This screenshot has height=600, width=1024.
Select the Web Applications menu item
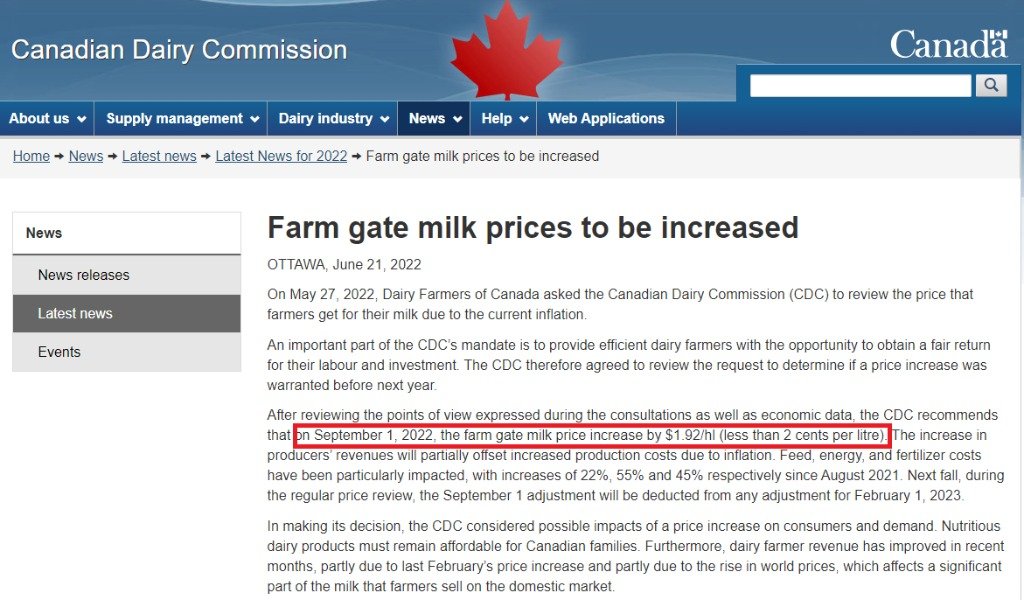pyautogui.click(x=605, y=118)
